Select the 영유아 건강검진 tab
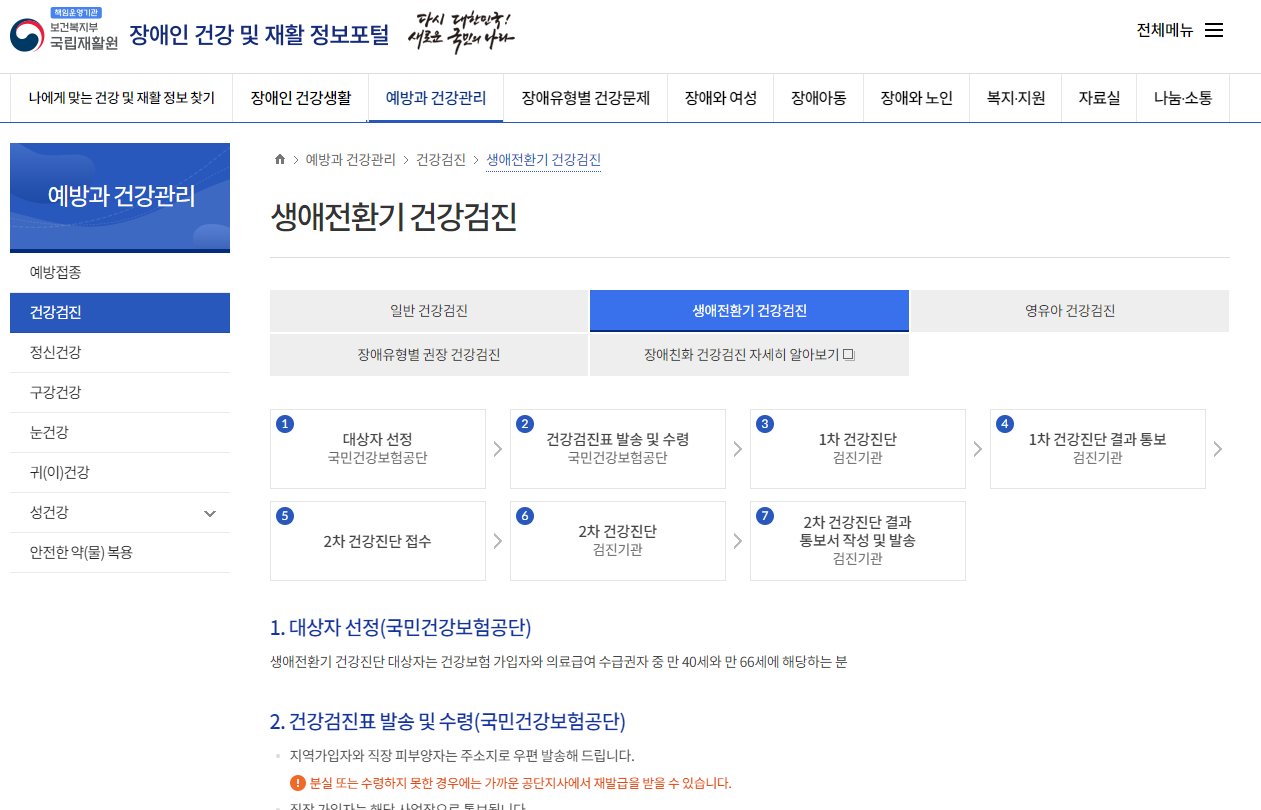Viewport: 1261px width, 810px height. 1069,311
